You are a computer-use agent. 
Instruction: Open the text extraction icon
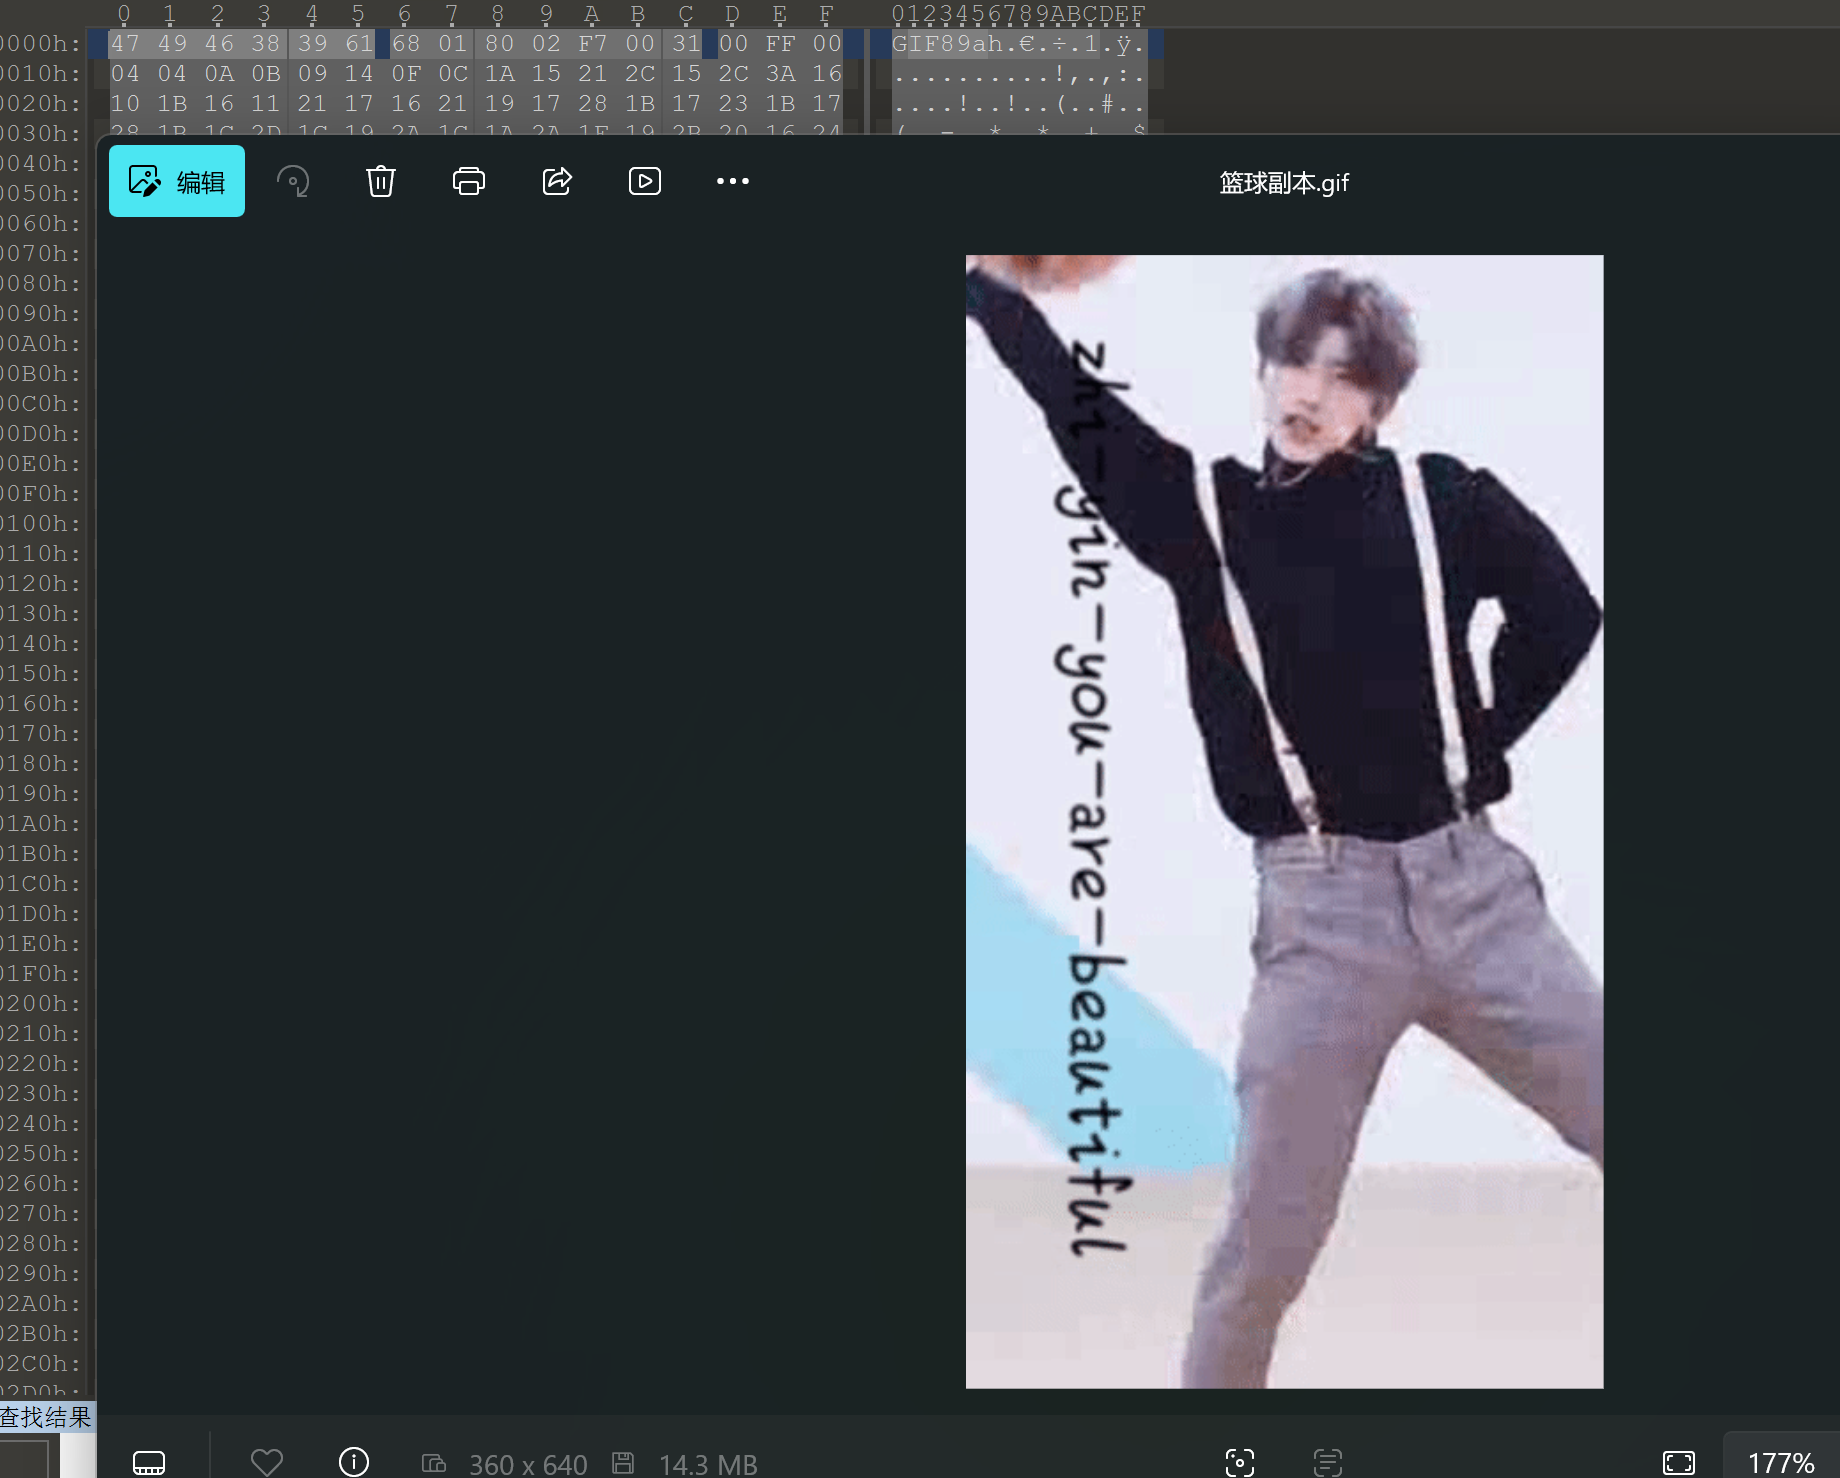1326,1462
